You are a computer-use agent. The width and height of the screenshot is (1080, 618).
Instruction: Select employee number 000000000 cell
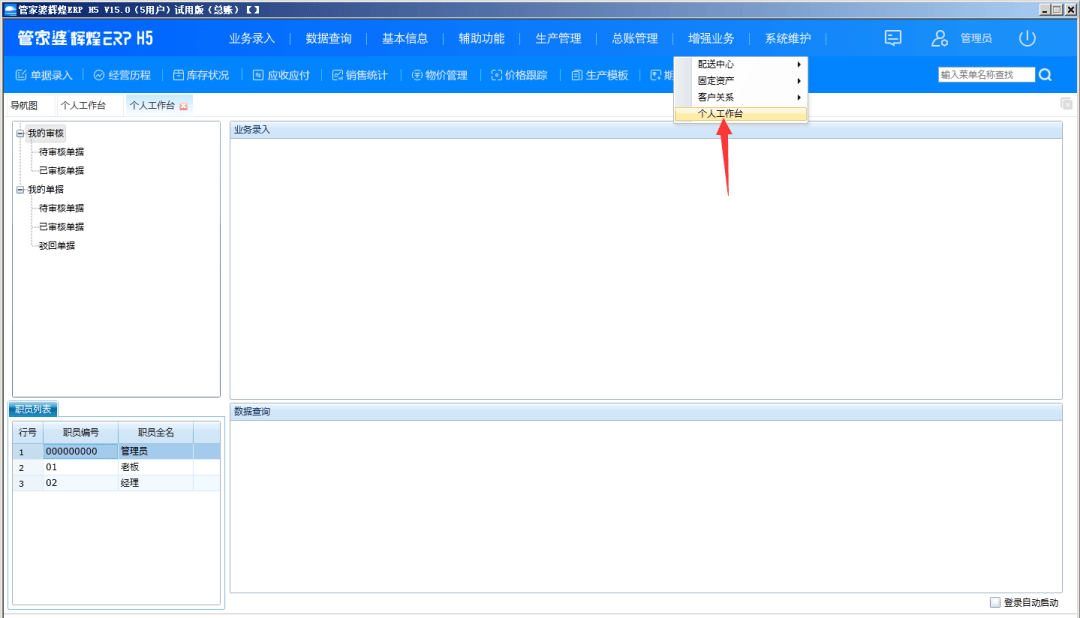pyautogui.click(x=81, y=451)
